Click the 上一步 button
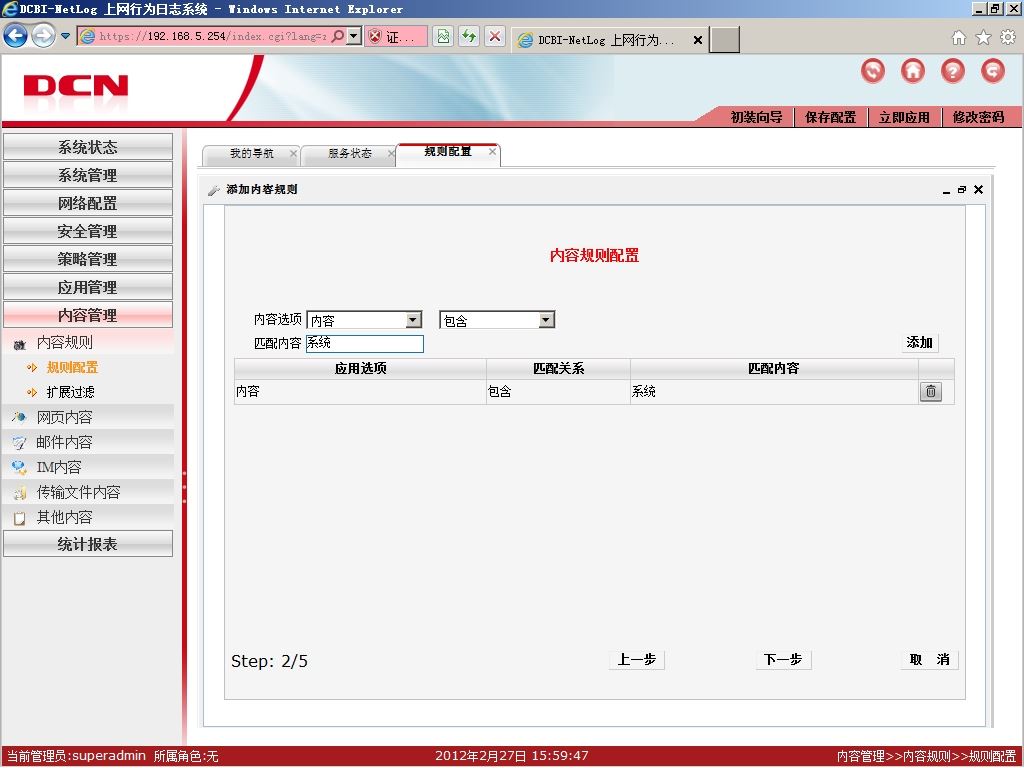 pos(637,660)
